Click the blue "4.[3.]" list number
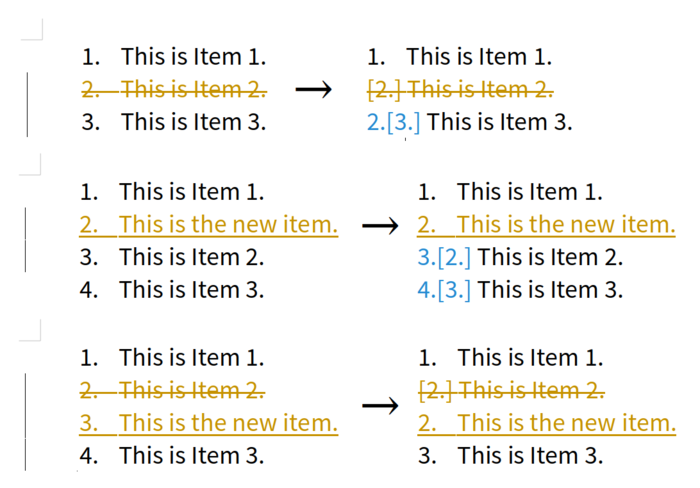This screenshot has width=700, height=488. tap(444, 291)
